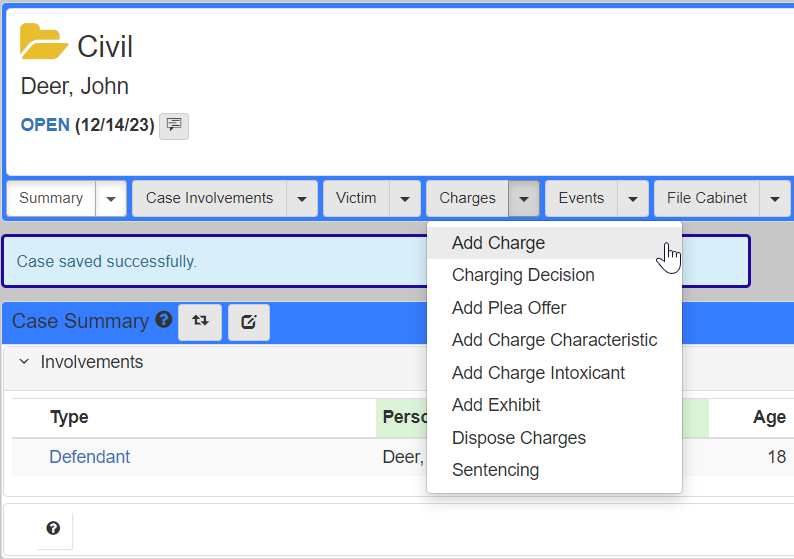
Task: Select Sentencing menu entry
Action: coord(495,470)
